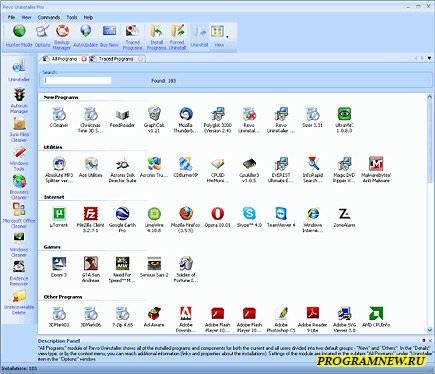Viewport: 435px width, 374px height.
Task: Open Evidence Remover in the sidebar
Action: (x=19, y=274)
